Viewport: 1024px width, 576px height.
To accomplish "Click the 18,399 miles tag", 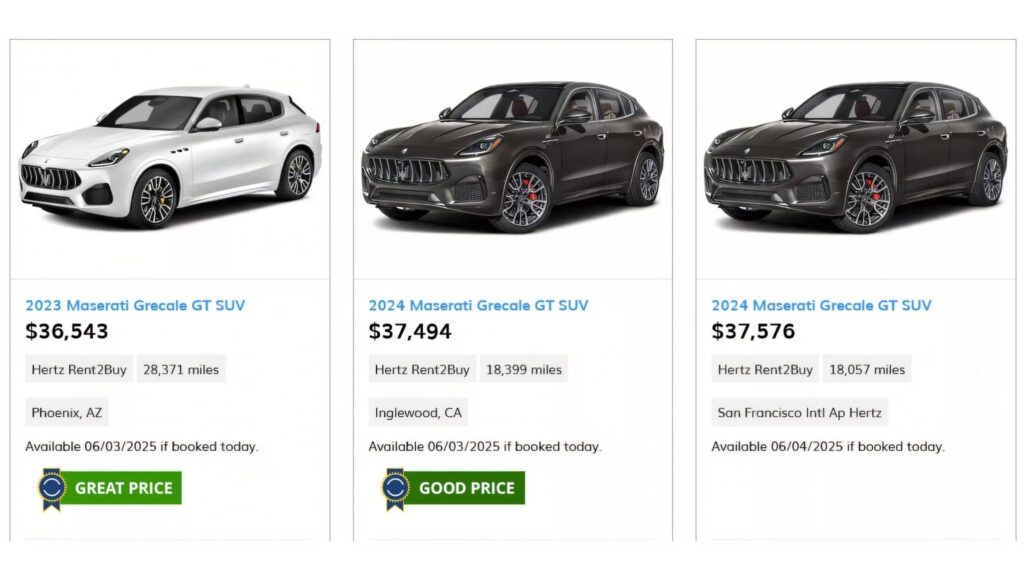I will [x=524, y=369].
